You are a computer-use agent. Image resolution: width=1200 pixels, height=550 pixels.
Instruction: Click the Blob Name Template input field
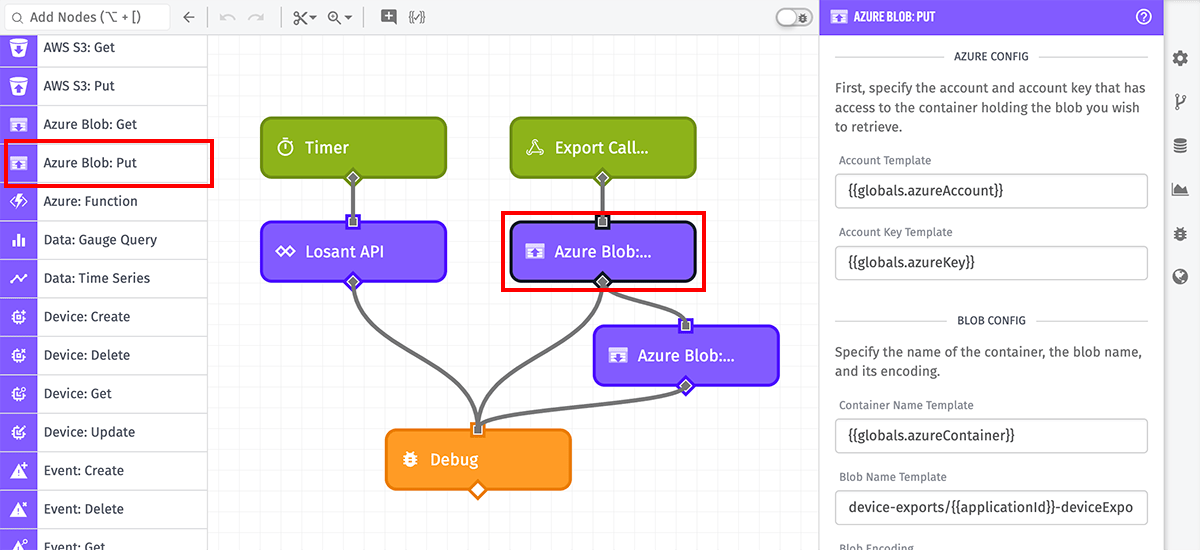click(991, 507)
